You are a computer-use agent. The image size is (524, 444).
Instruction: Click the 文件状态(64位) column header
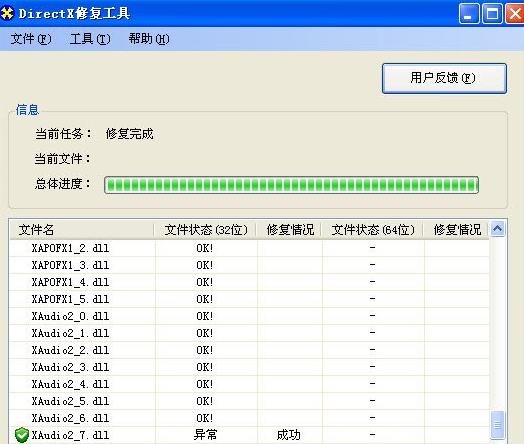373,230
